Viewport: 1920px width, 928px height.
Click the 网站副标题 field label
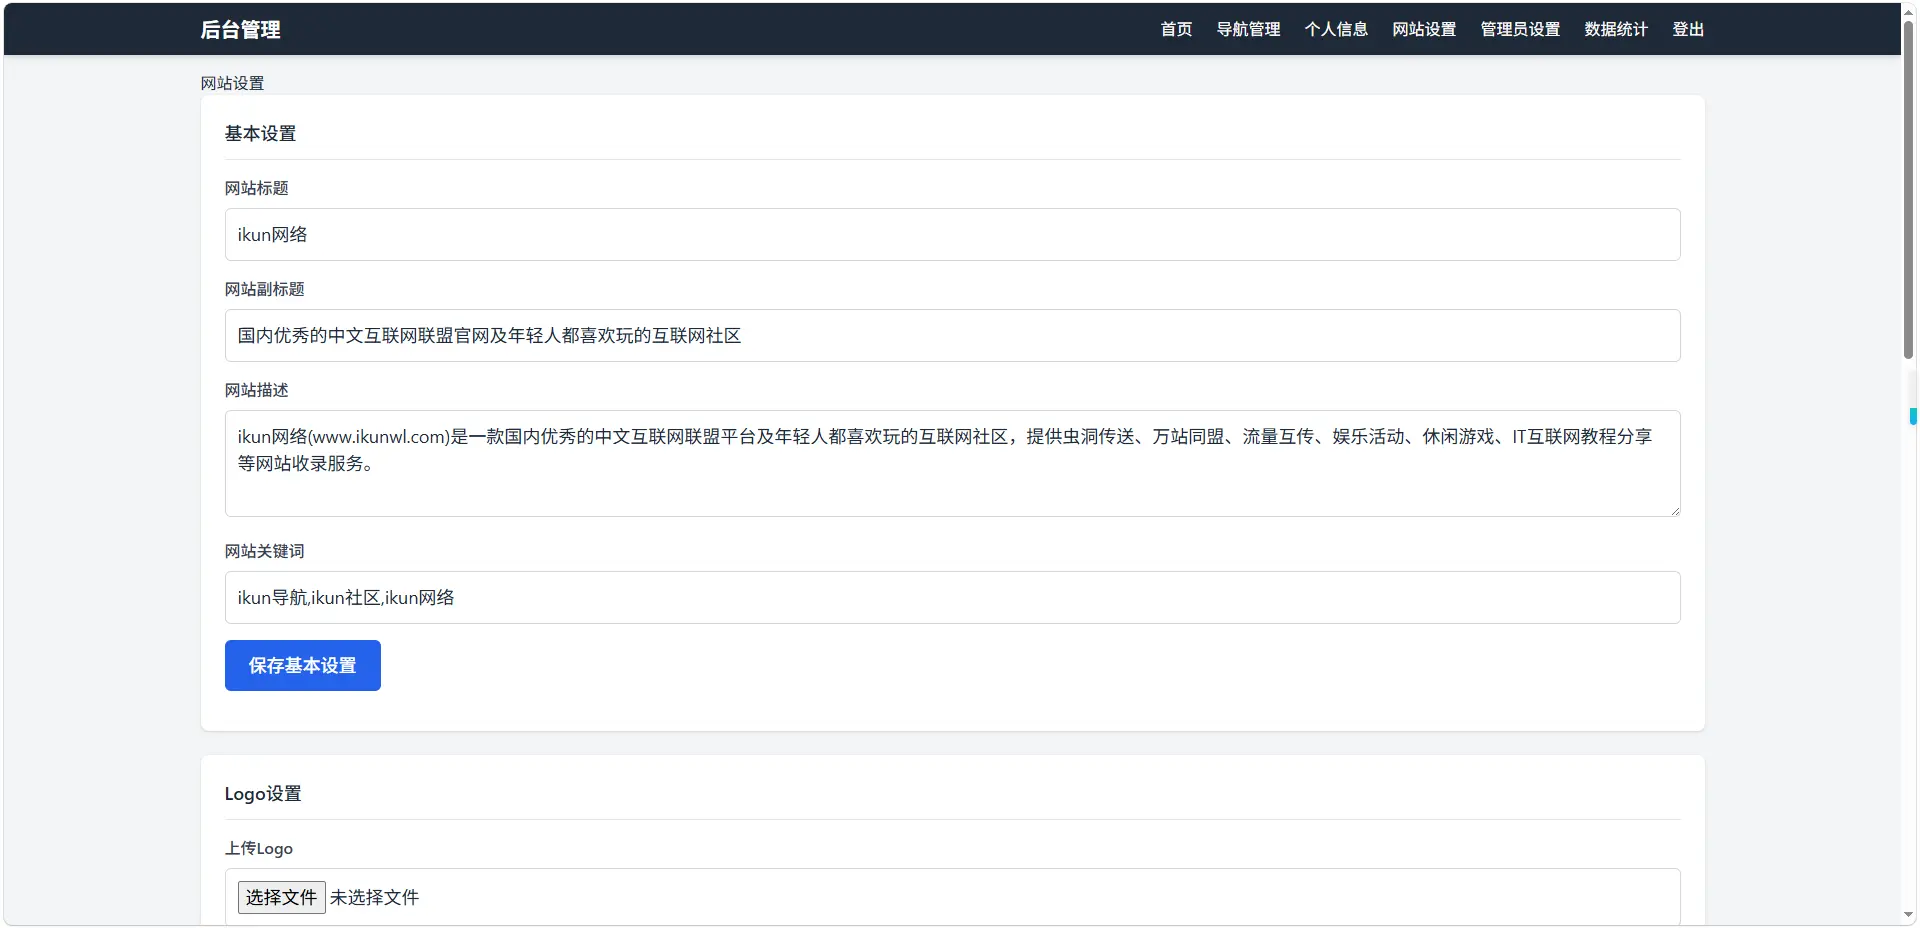(x=265, y=289)
